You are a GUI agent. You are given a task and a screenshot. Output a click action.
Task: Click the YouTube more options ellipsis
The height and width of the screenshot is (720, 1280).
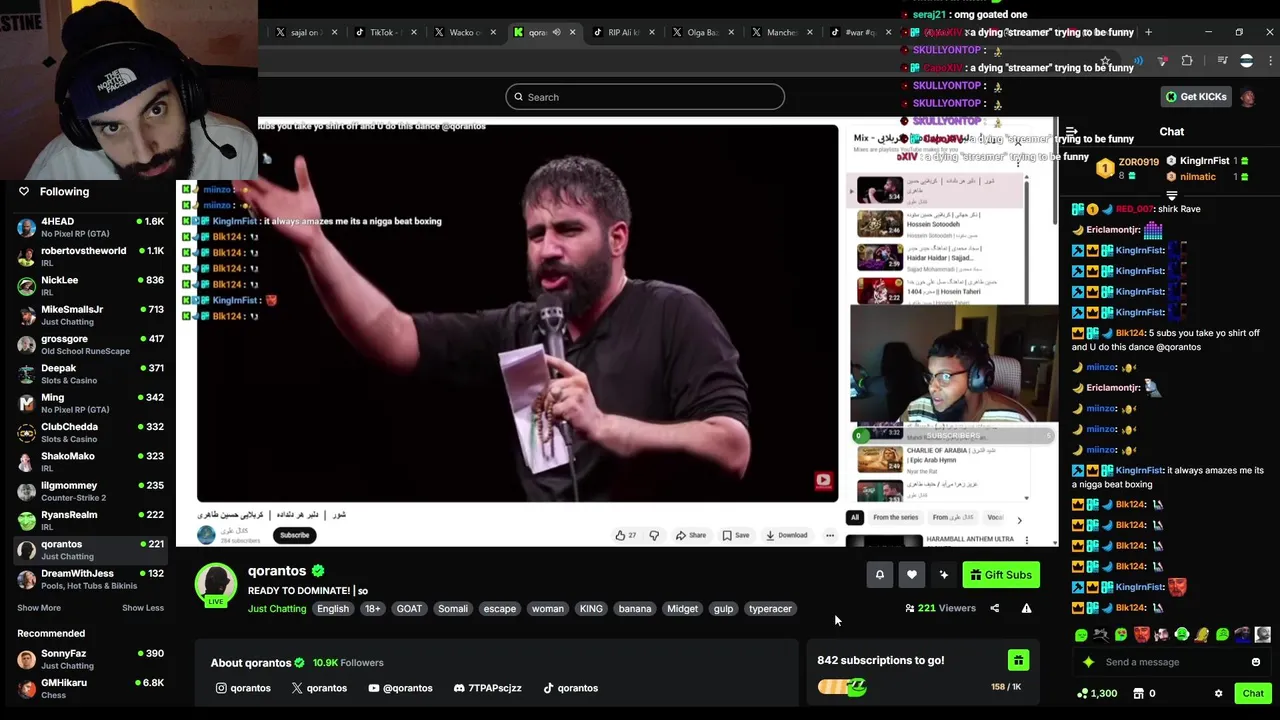pos(829,535)
